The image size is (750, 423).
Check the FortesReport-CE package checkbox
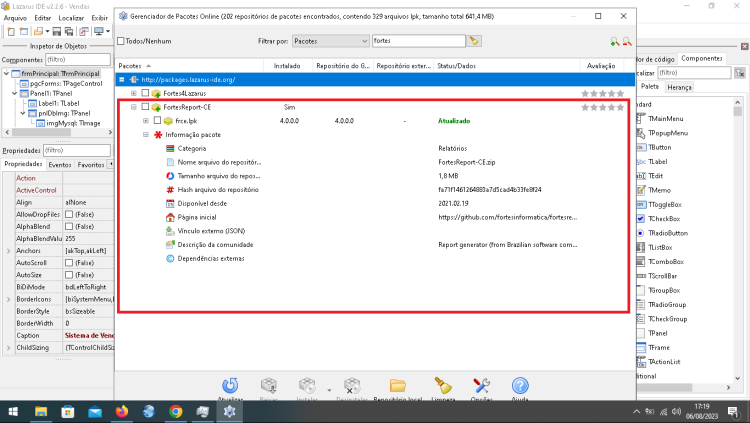click(x=145, y=107)
